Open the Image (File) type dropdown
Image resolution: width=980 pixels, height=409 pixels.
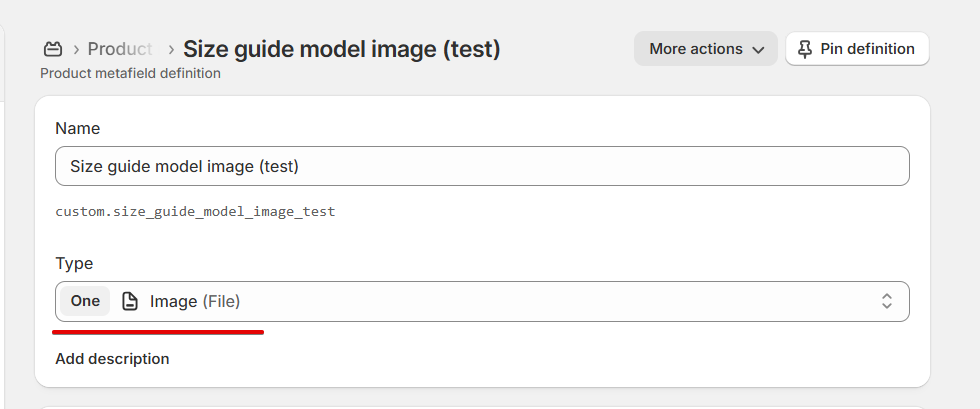tap(500, 301)
